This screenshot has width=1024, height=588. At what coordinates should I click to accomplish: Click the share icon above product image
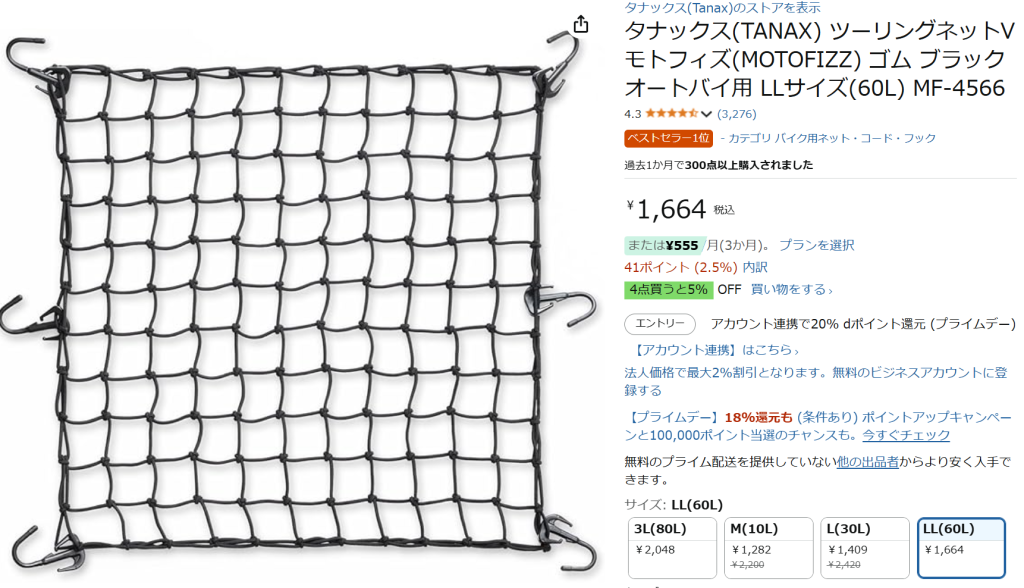pos(580,24)
